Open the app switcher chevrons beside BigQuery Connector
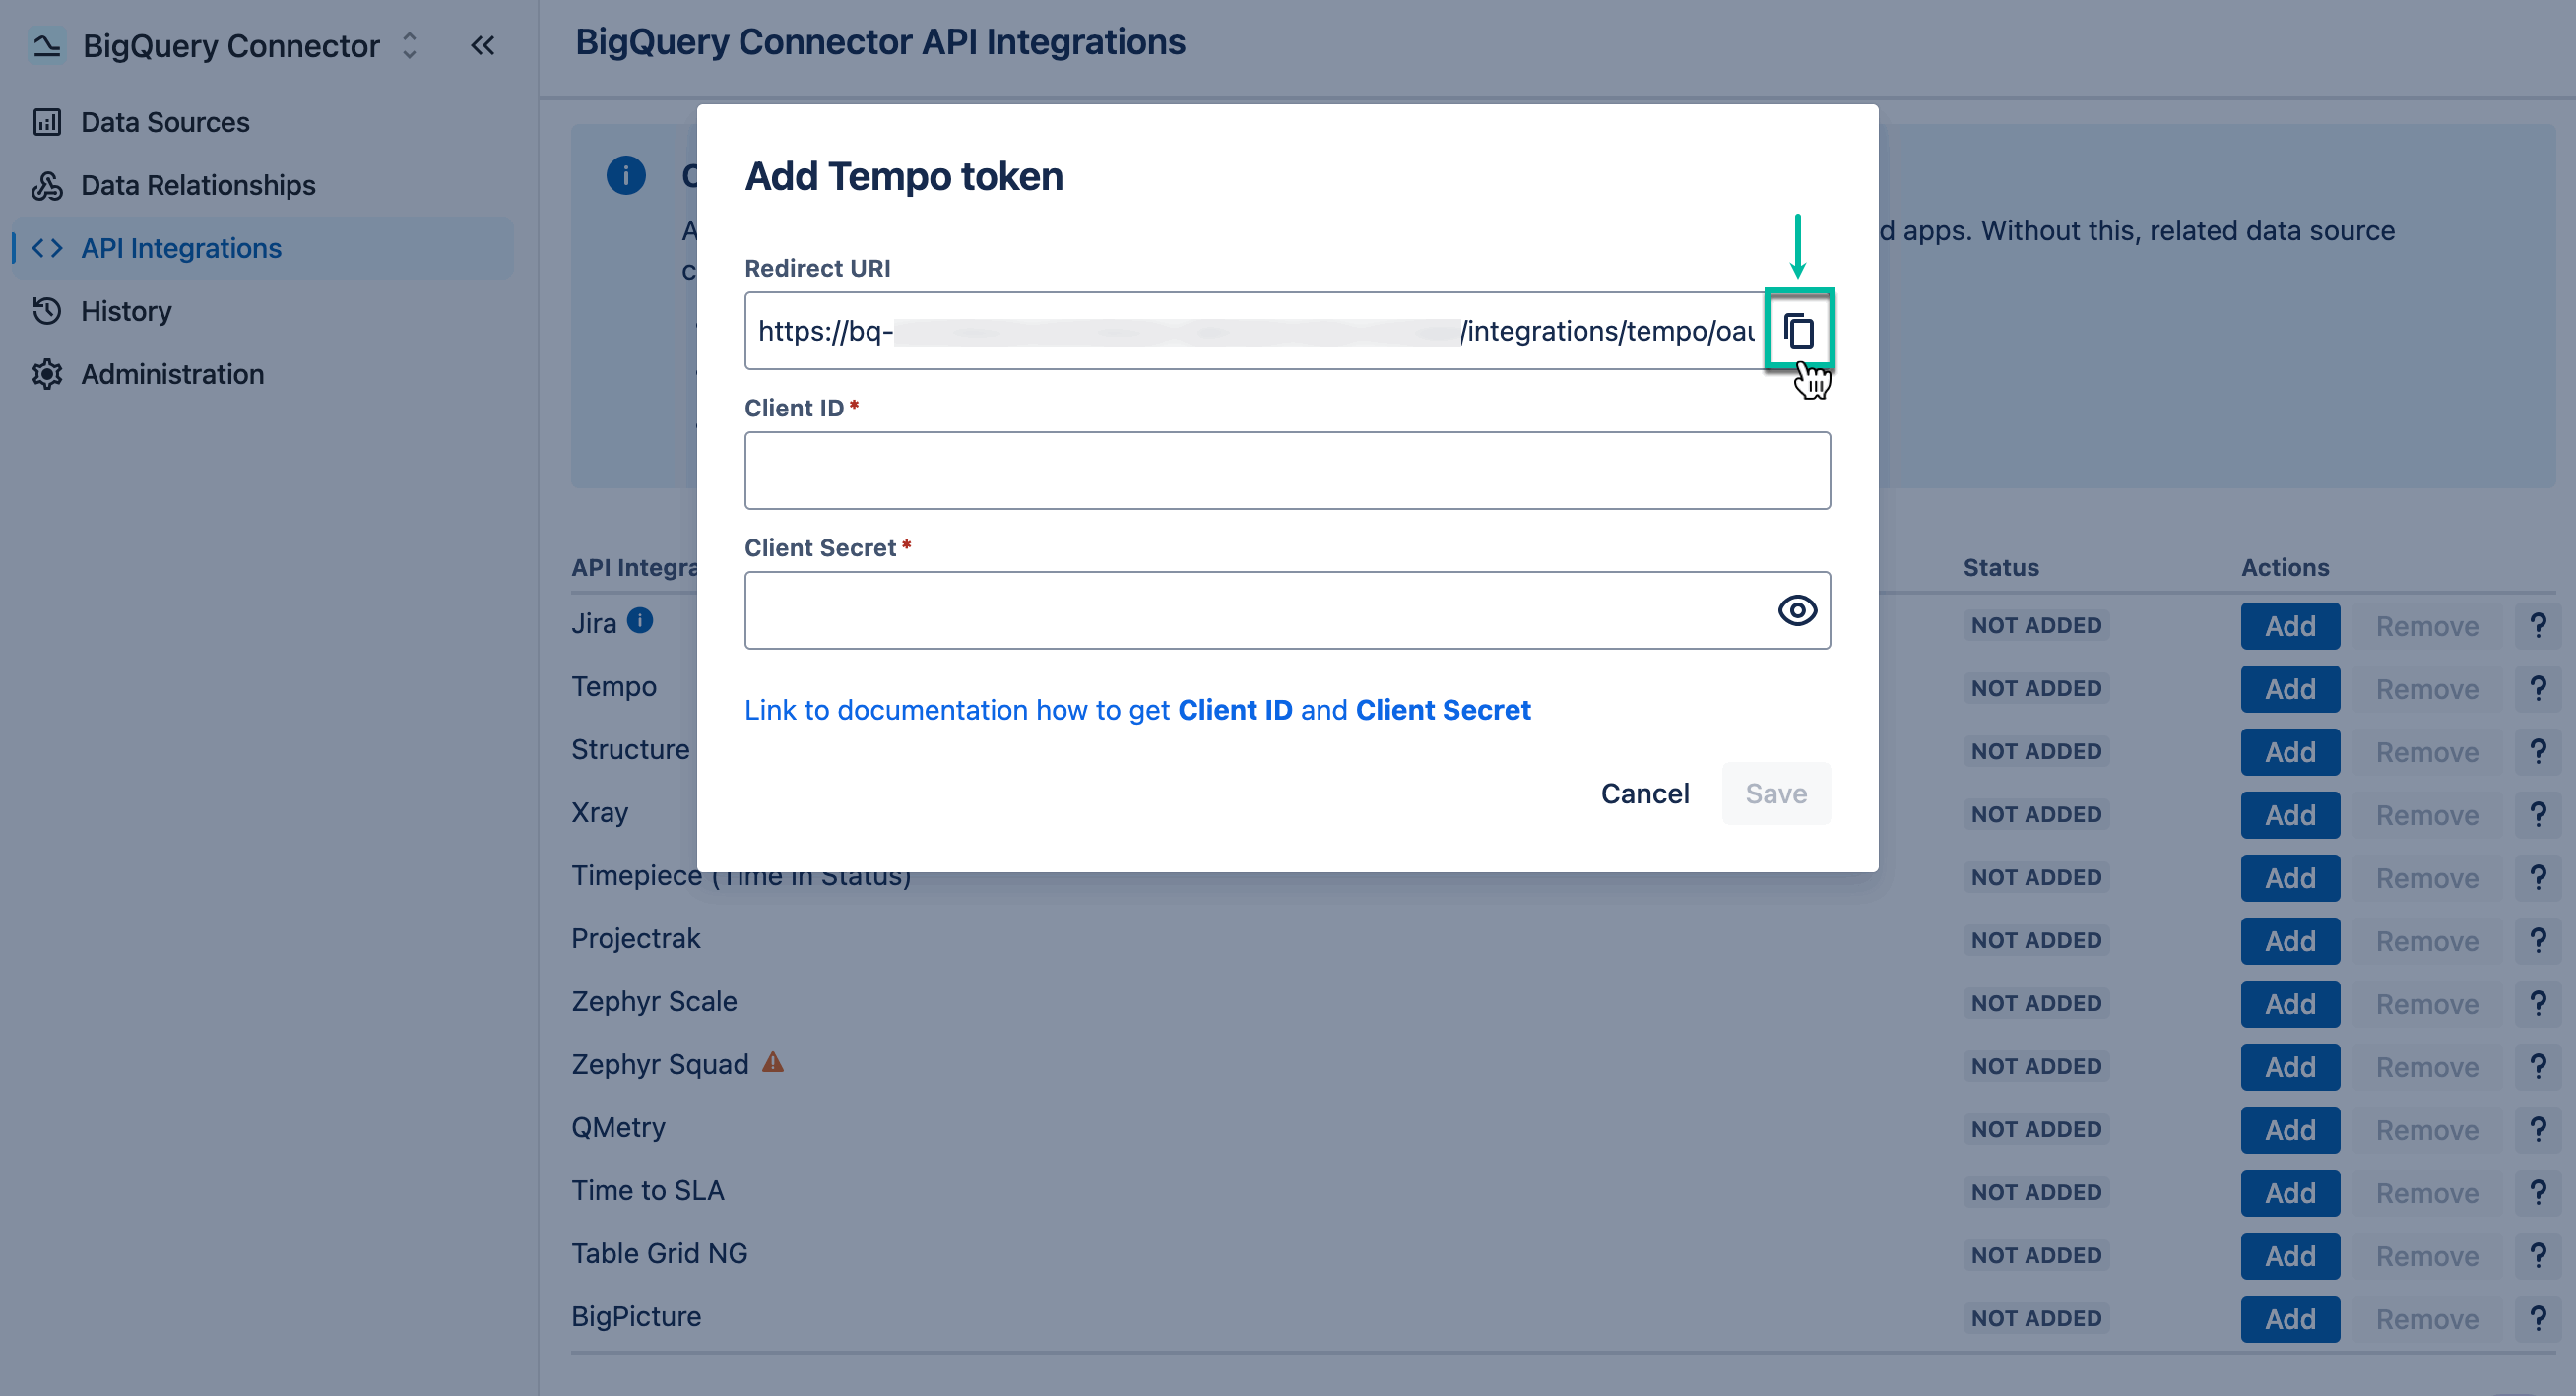 [409, 45]
